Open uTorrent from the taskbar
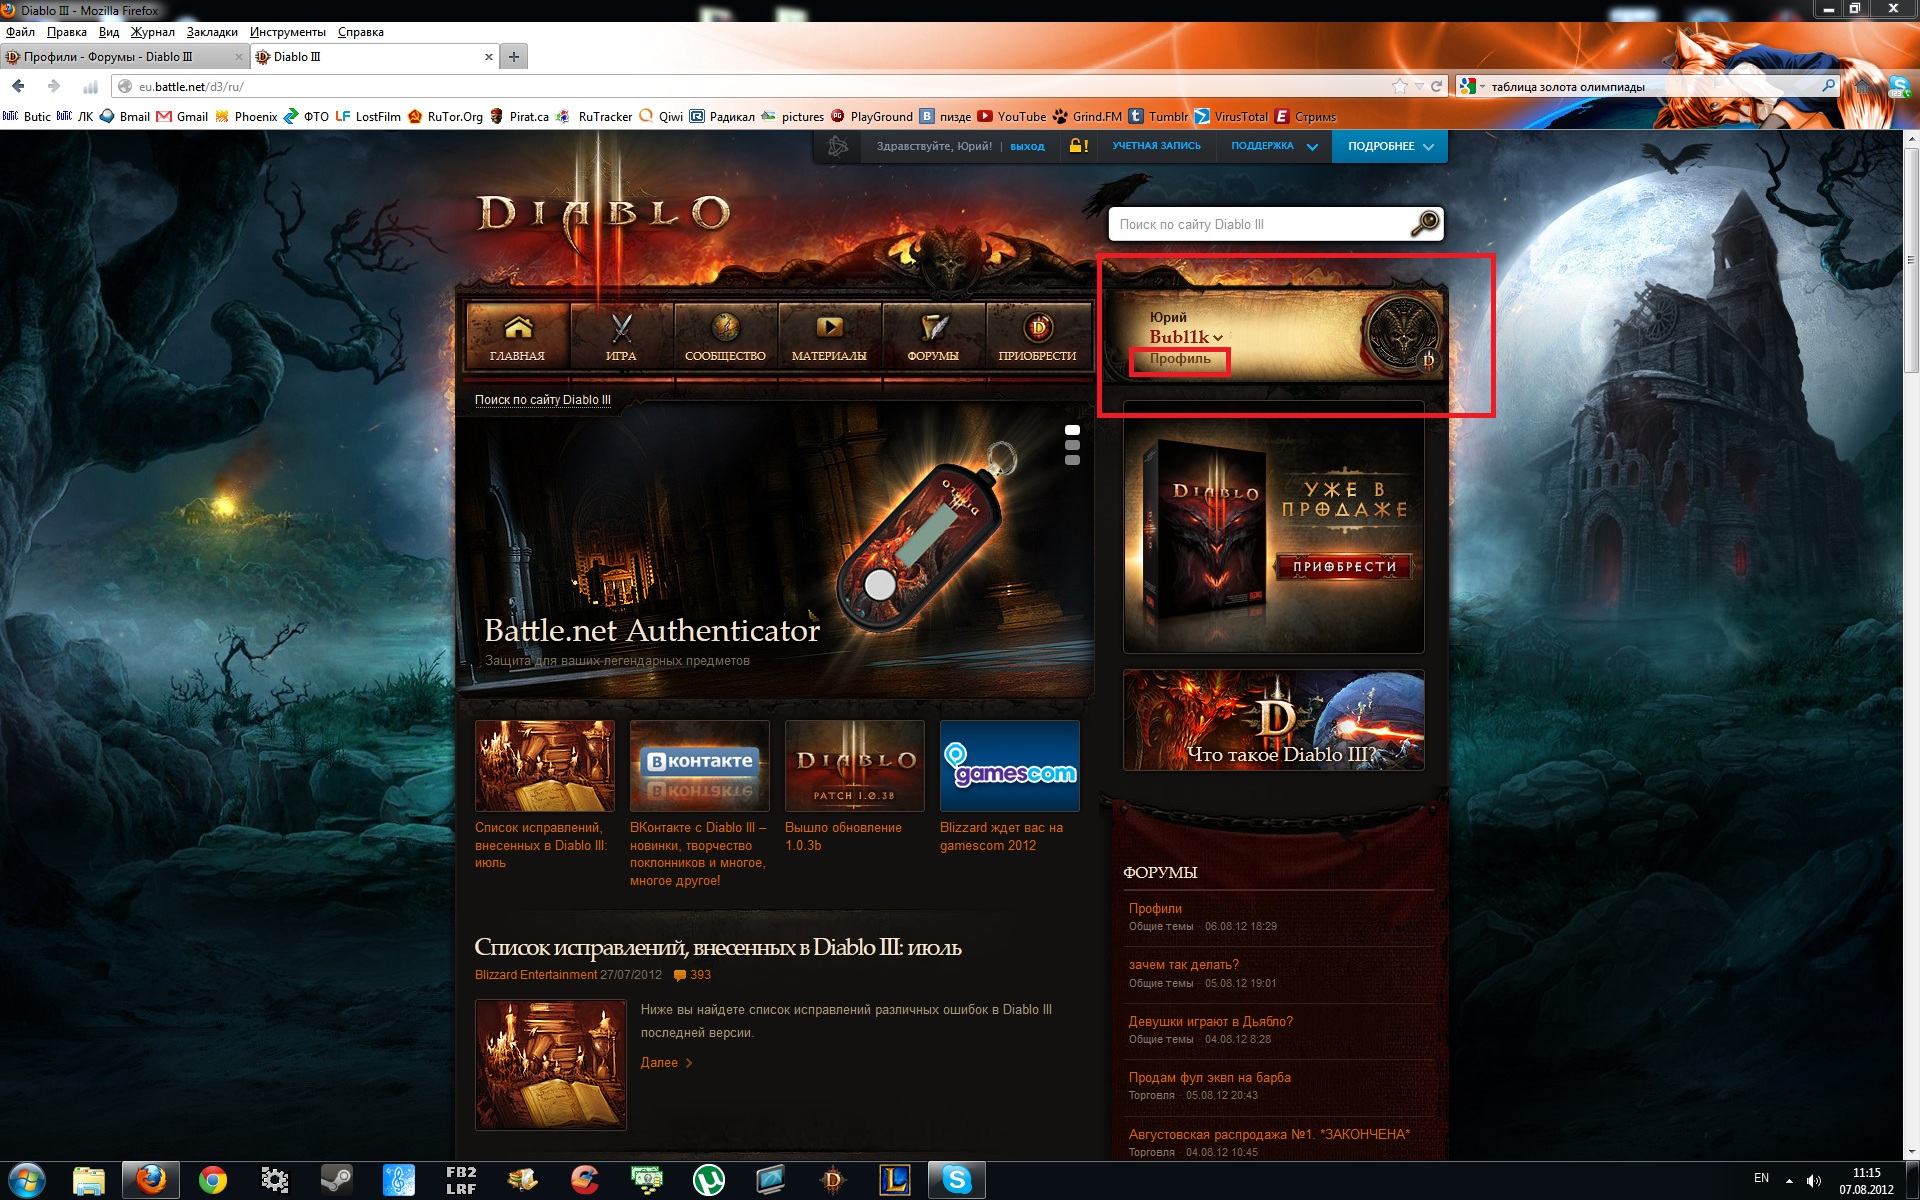1920x1200 pixels. pos(709,1180)
